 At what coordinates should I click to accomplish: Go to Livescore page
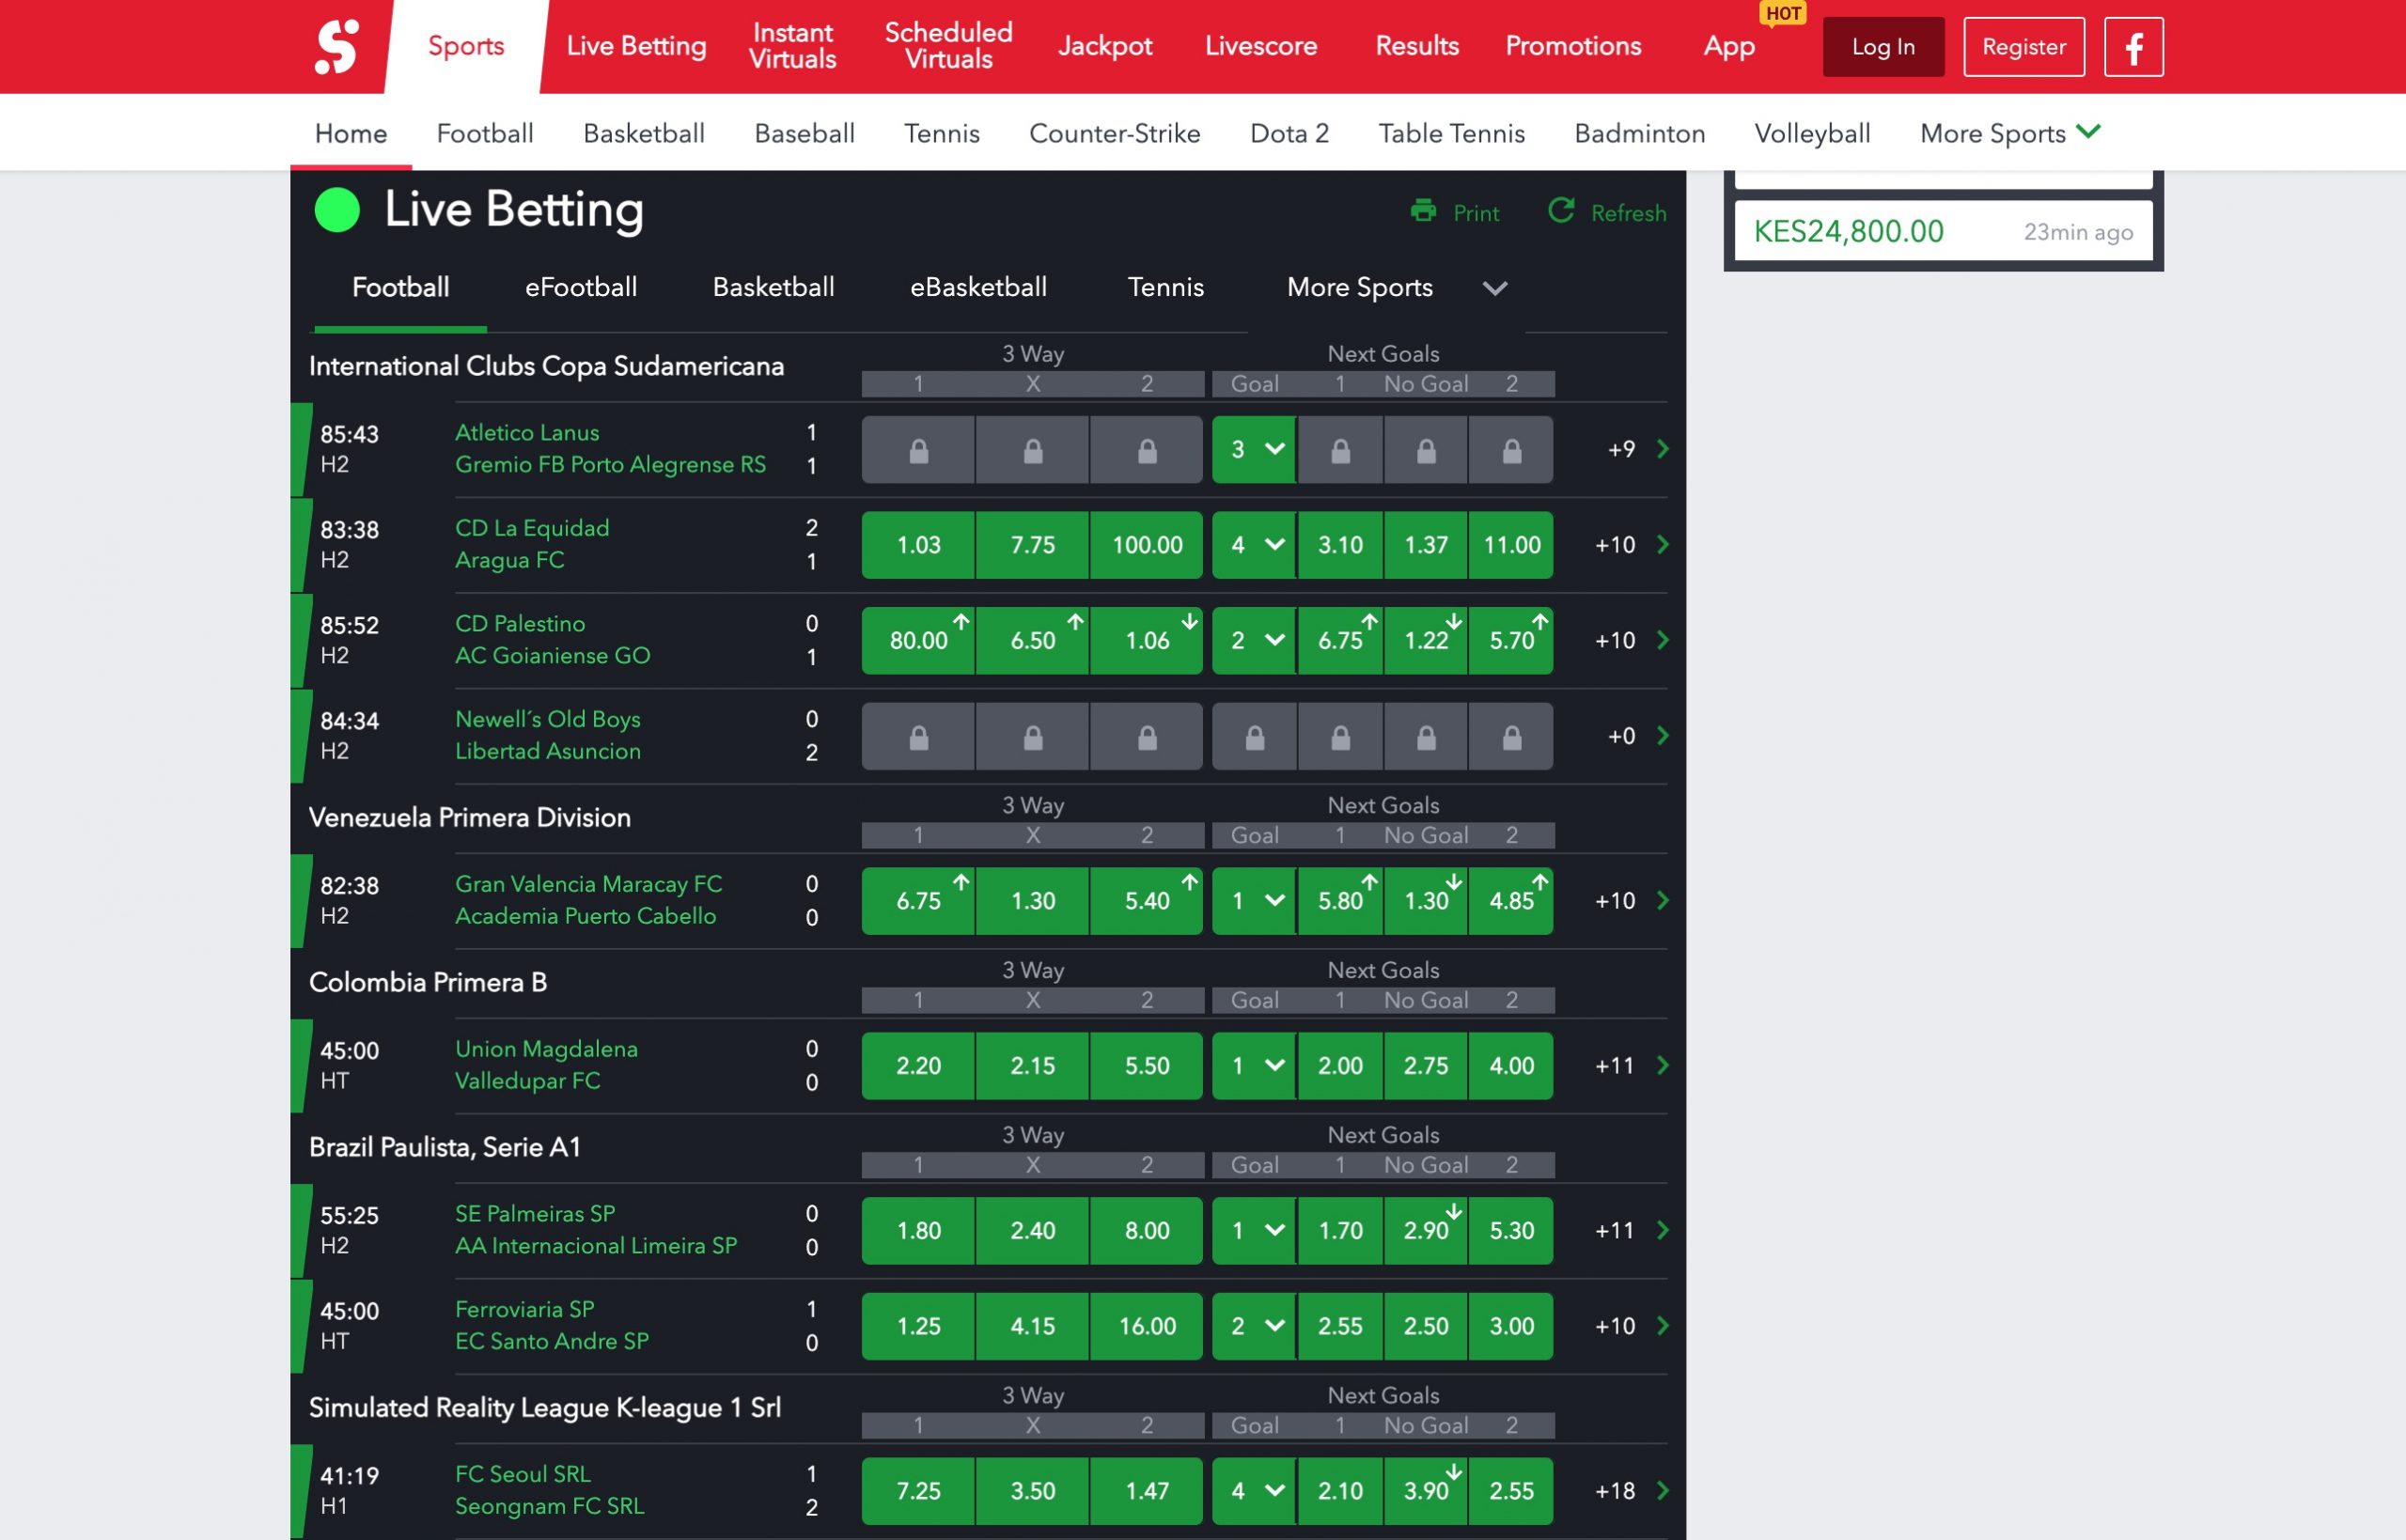[1261, 46]
